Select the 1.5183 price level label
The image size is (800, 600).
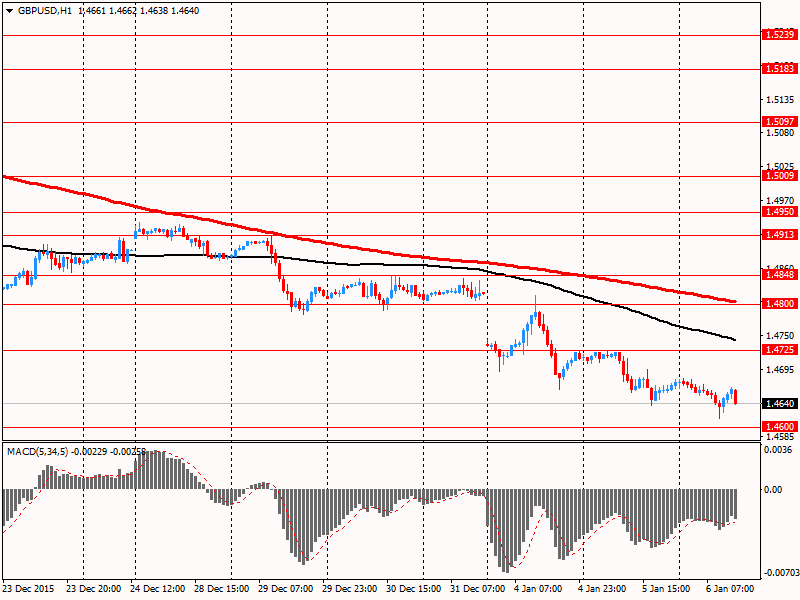pyautogui.click(x=780, y=68)
